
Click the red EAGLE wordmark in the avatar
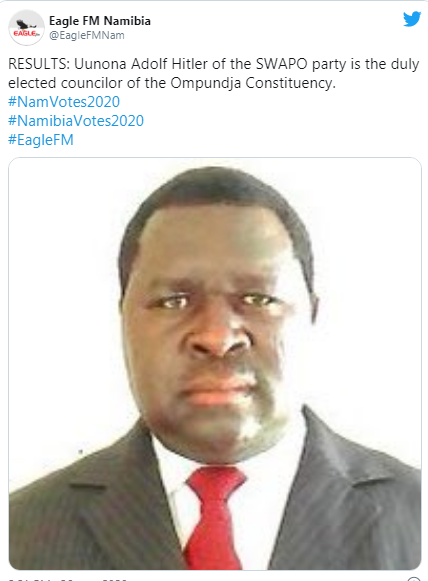tap(25, 34)
